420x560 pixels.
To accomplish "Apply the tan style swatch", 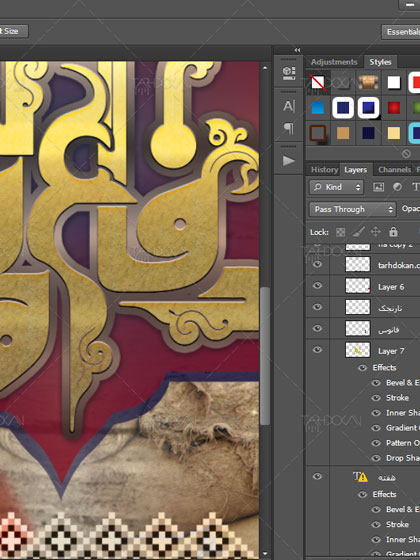I will [343, 133].
